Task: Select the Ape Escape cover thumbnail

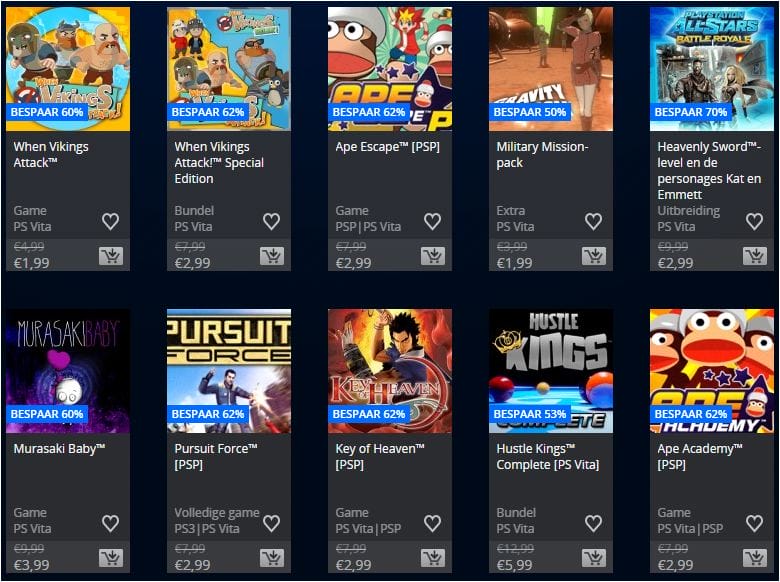Action: point(390,69)
